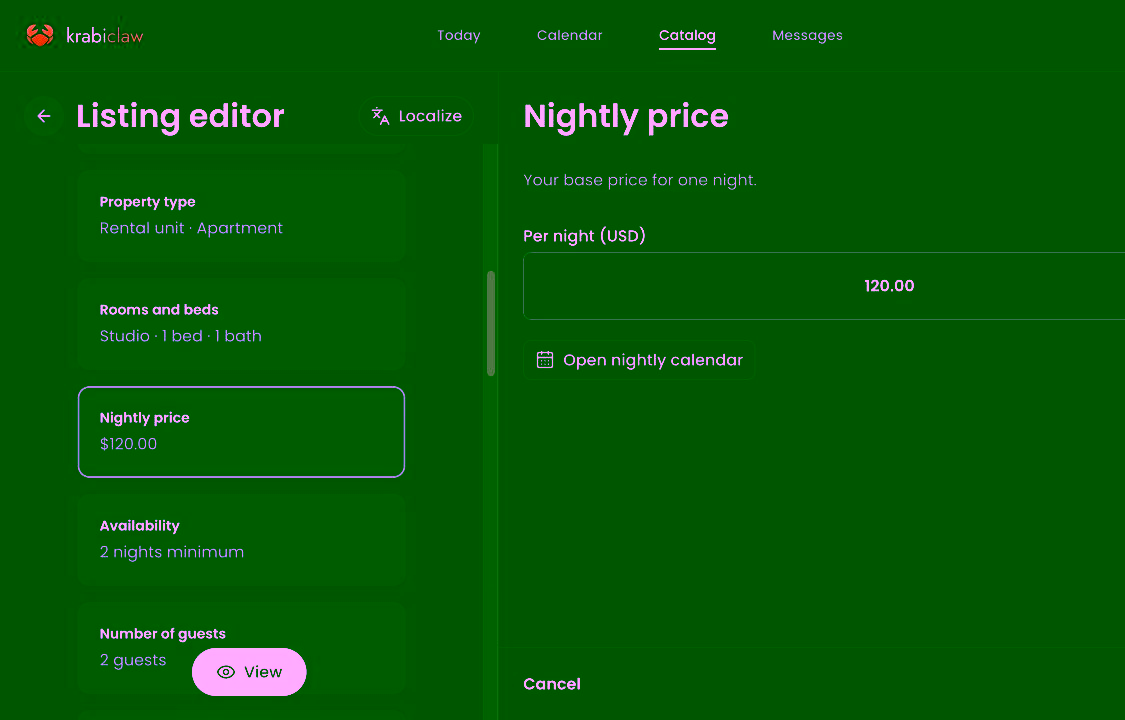Click the Localize button text
The image size is (1125, 720).
430,116
